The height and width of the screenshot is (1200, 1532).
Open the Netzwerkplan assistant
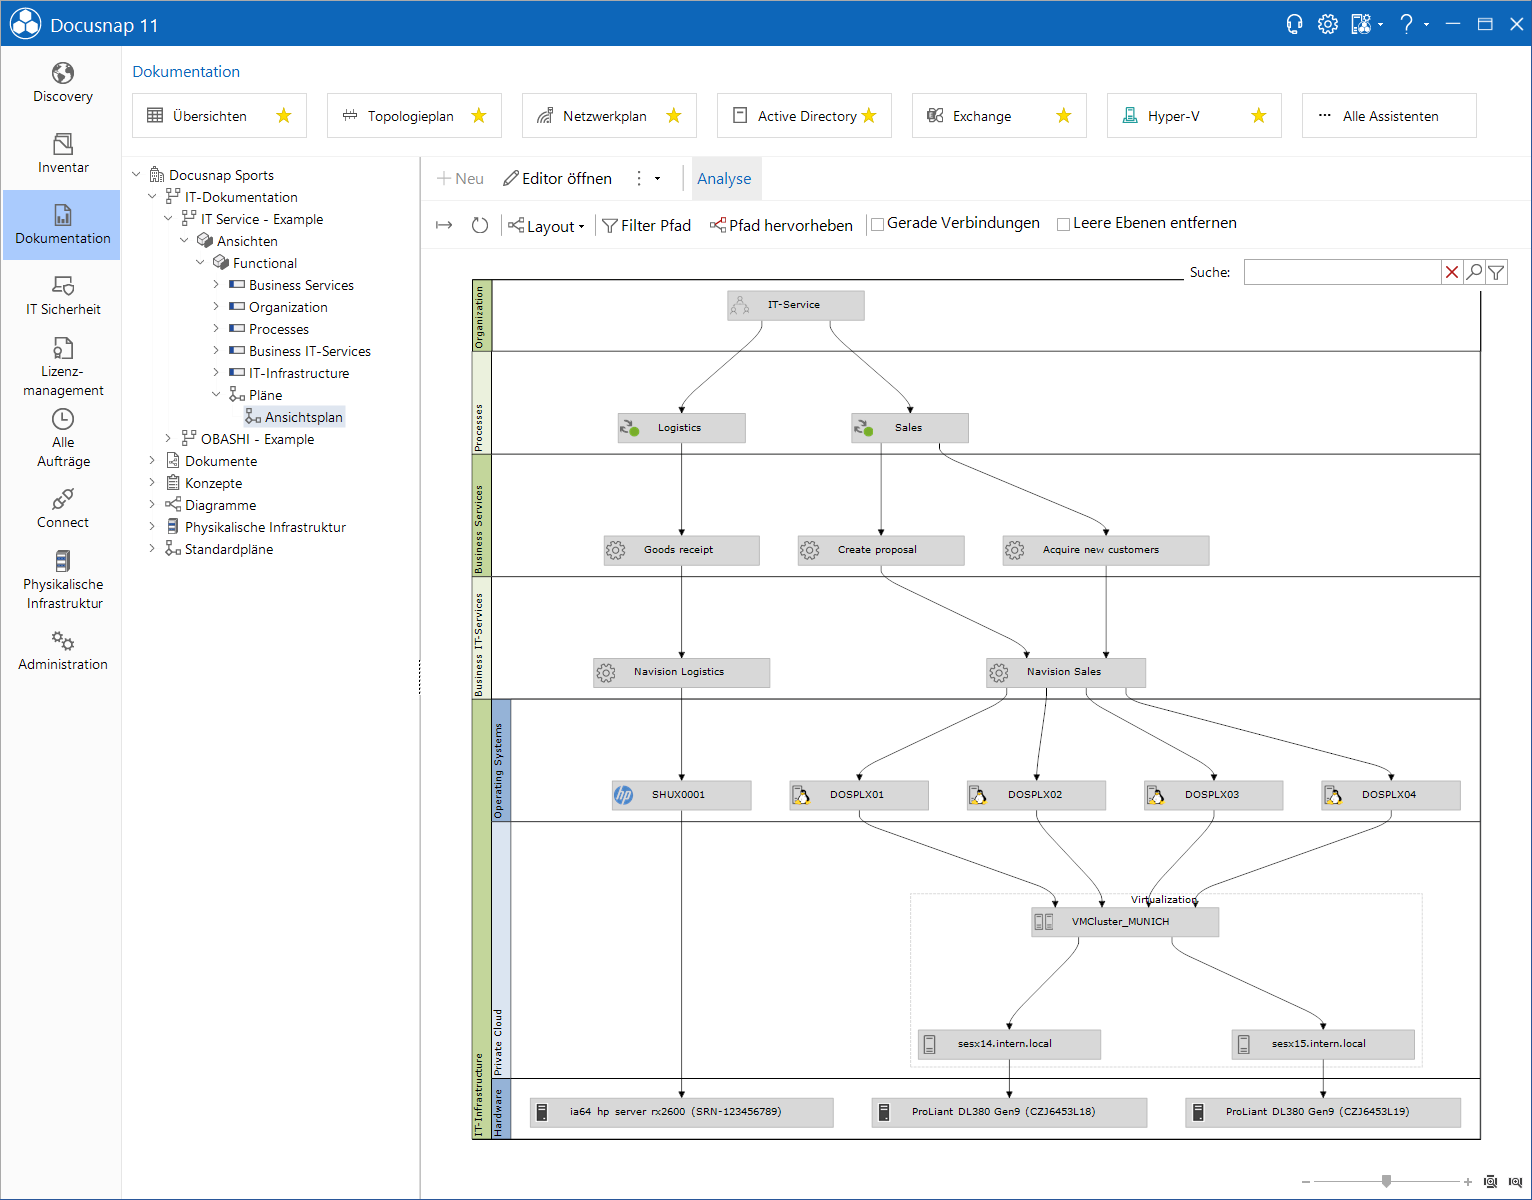[609, 115]
